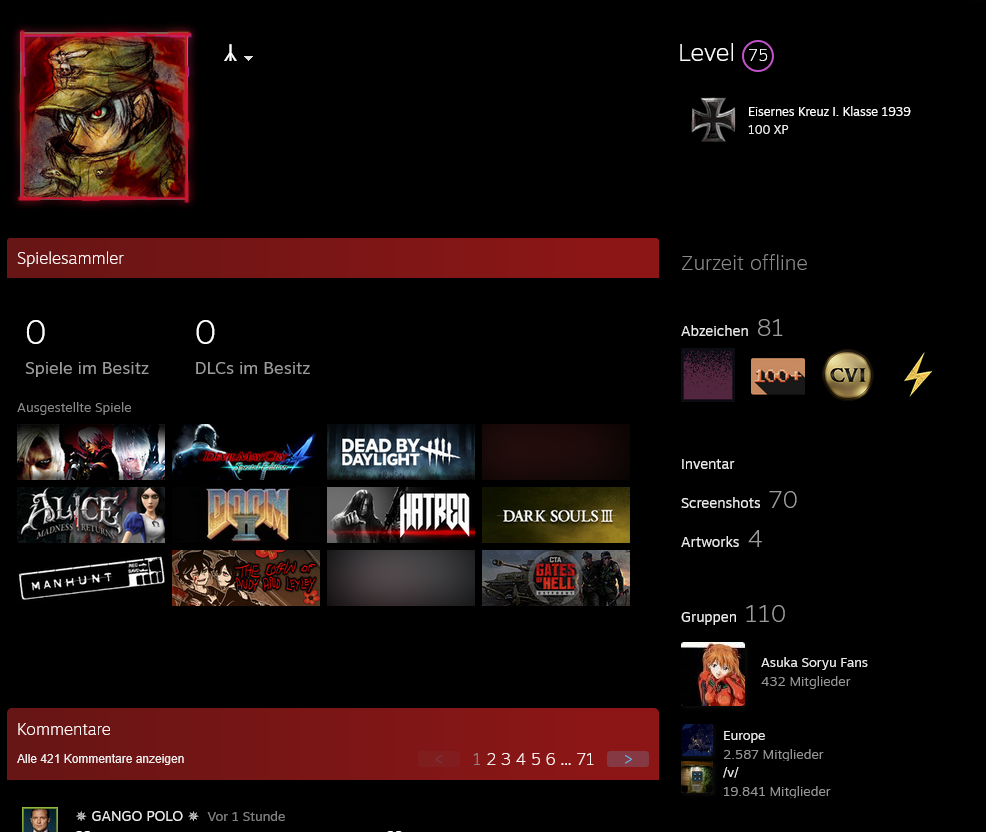
Task: Click the Level 75 badge circle
Action: click(758, 56)
